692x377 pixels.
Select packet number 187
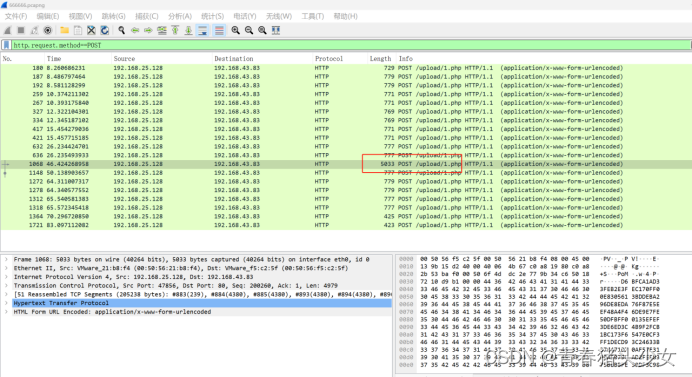(x=346, y=77)
